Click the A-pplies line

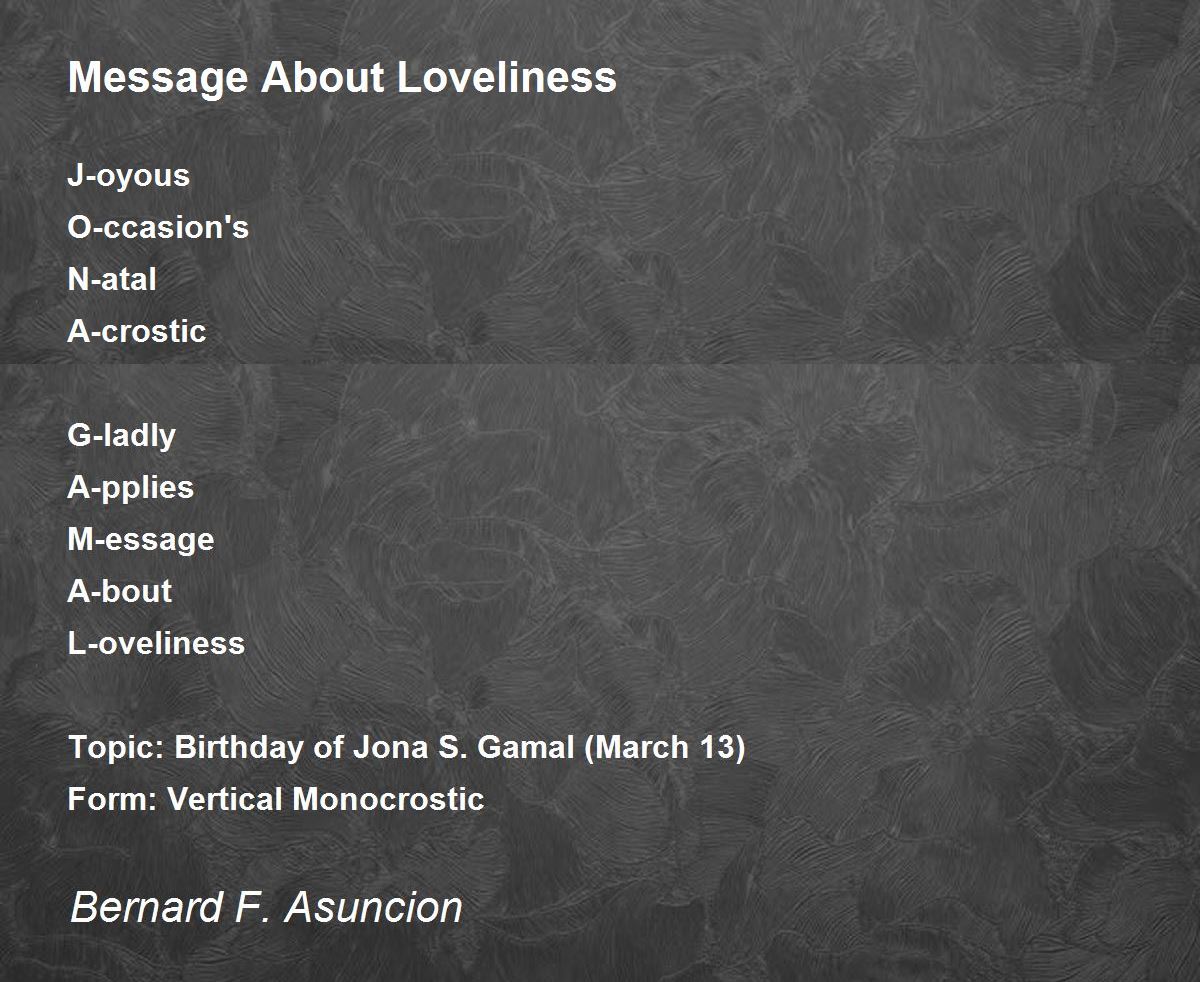(131, 488)
